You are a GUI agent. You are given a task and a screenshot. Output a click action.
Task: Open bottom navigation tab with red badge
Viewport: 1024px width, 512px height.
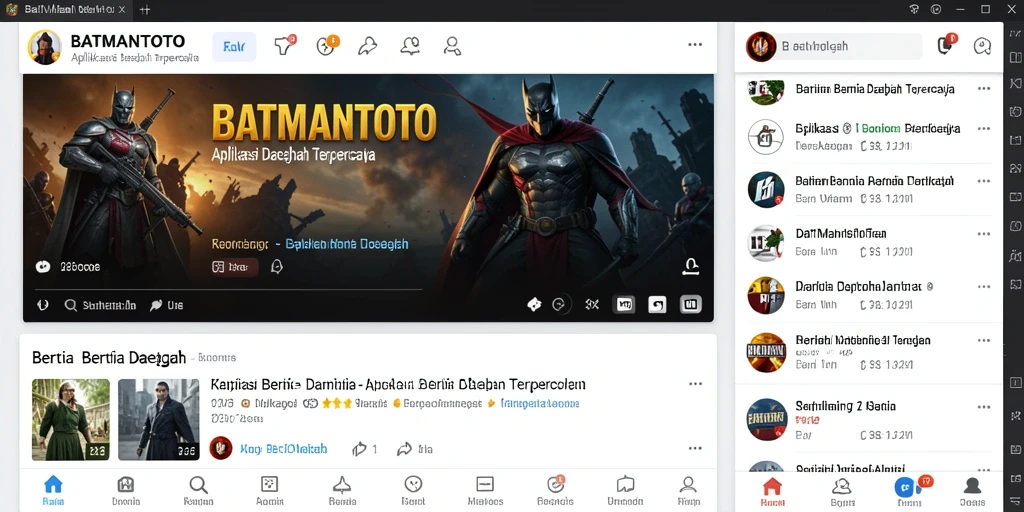[x=555, y=490]
